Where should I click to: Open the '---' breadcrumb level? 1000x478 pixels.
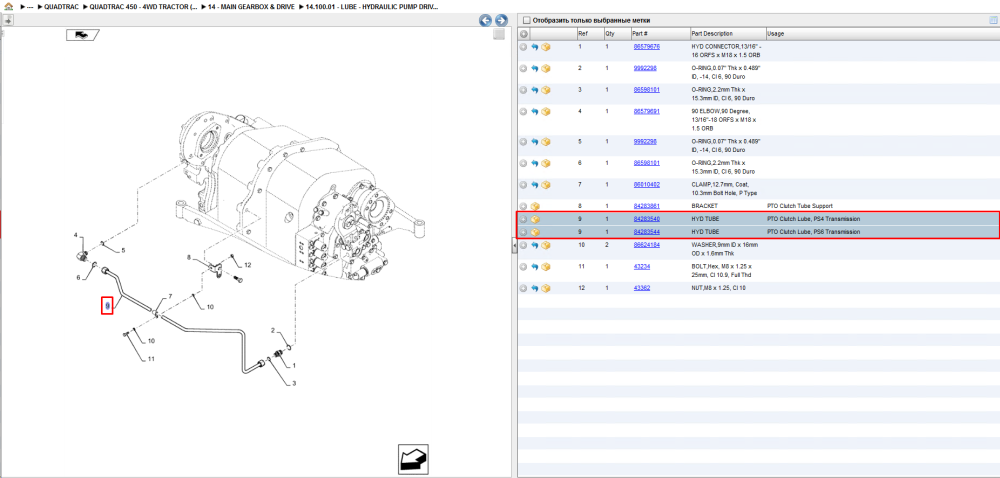pos(30,6)
